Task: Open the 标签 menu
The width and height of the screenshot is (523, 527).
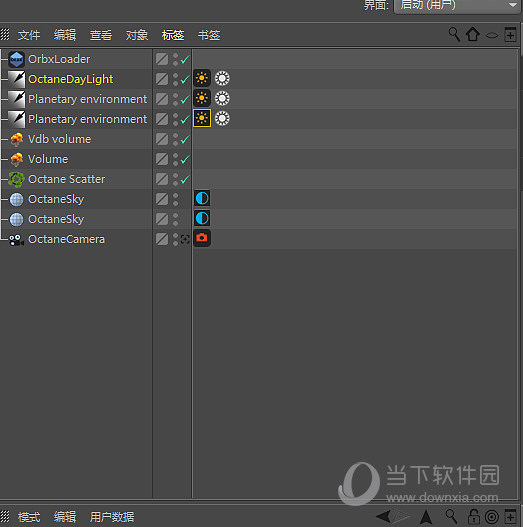Action: [173, 35]
